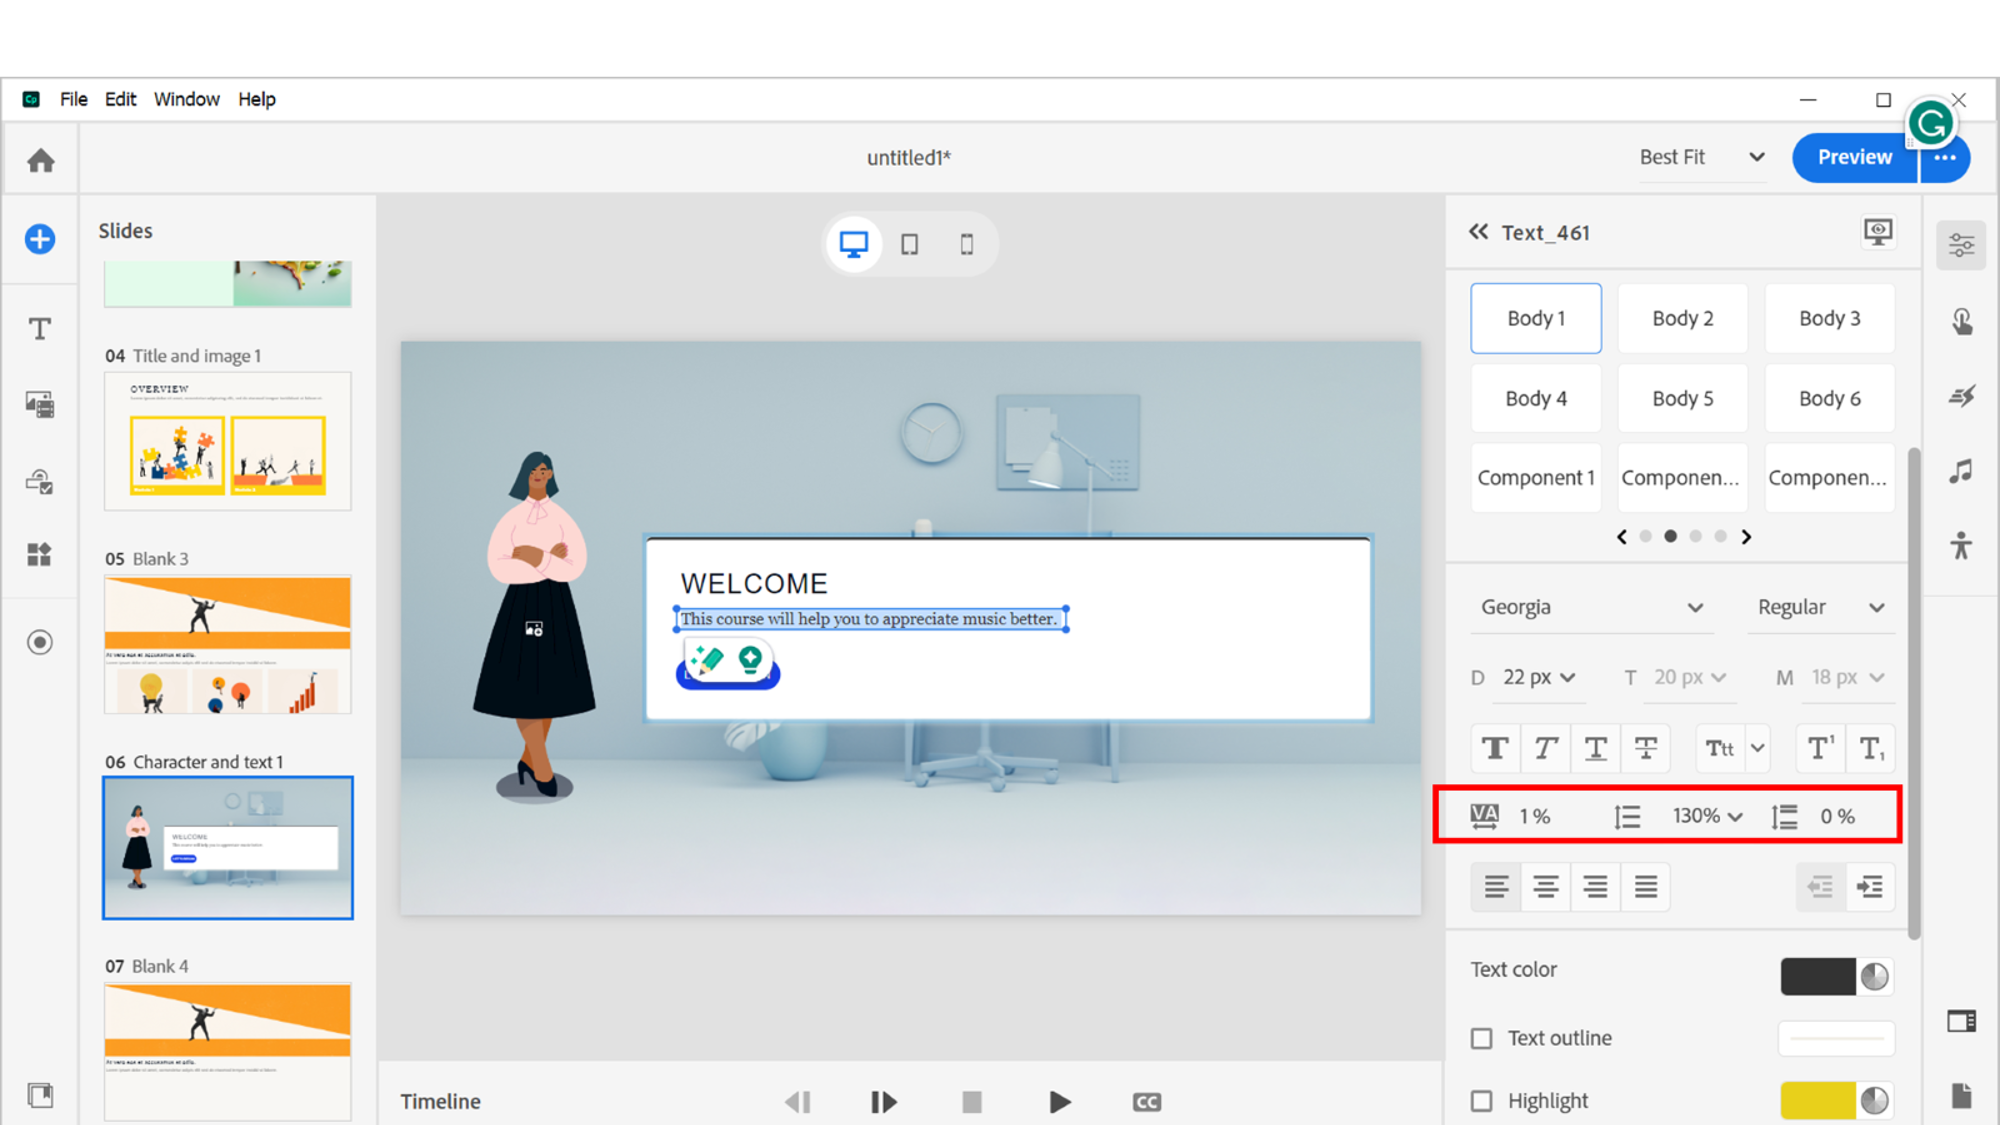Open the Accessibility panel icon
Viewport: 2000px width, 1125px height.
point(1961,546)
